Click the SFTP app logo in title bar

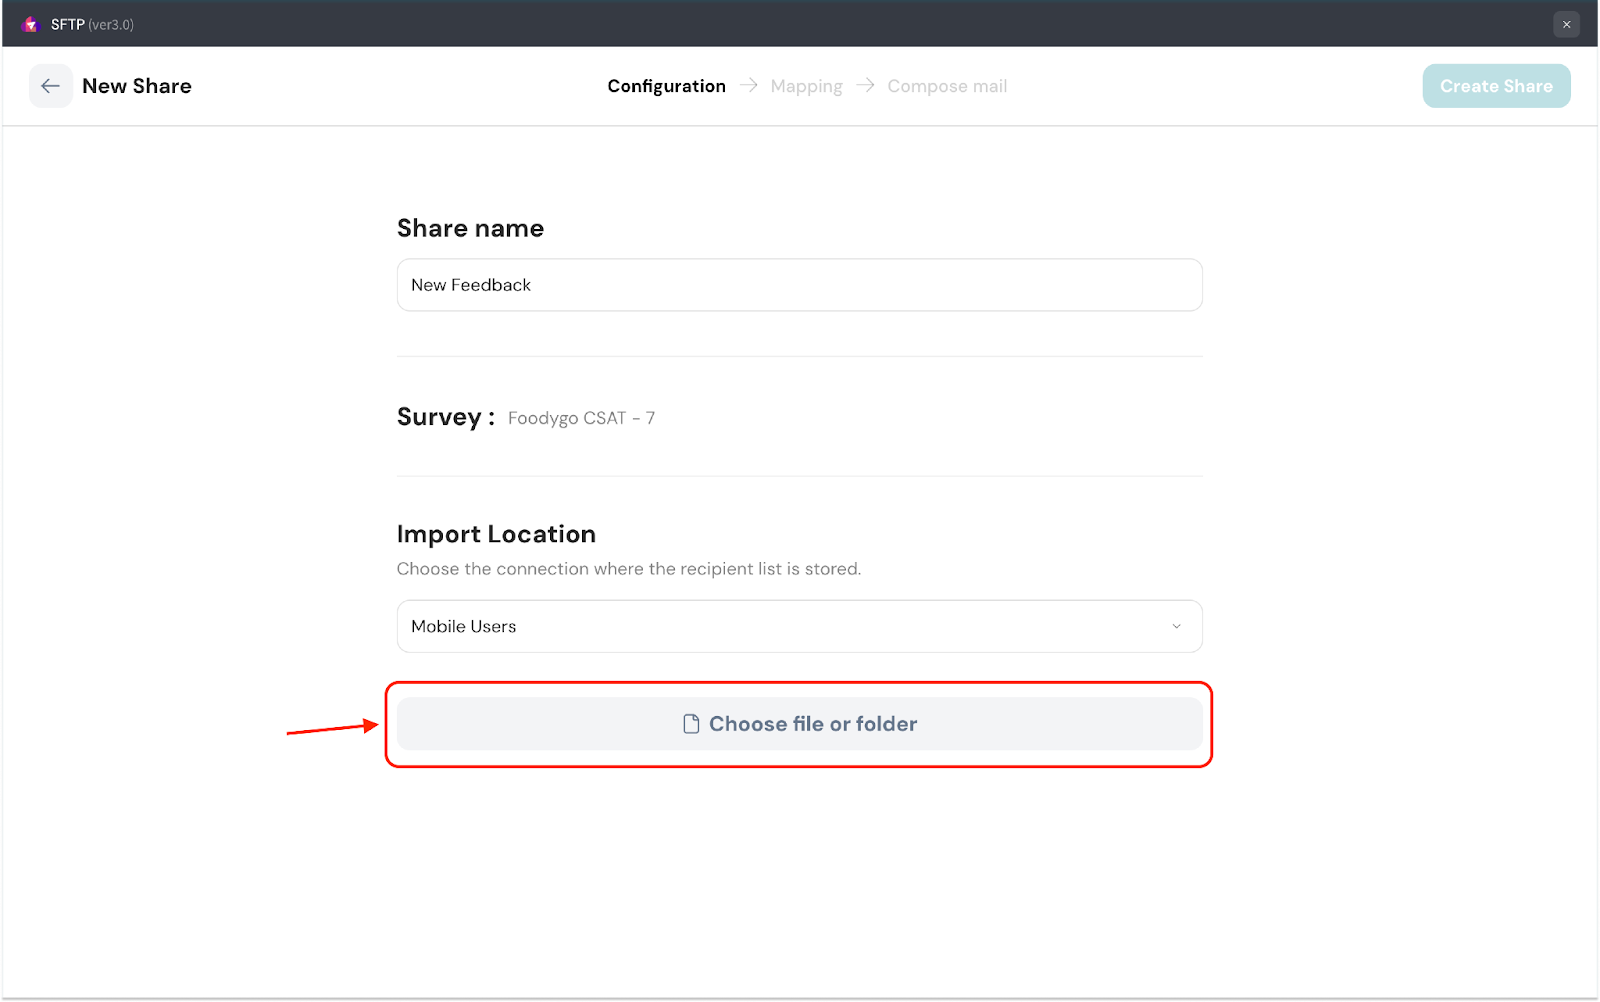[30, 24]
